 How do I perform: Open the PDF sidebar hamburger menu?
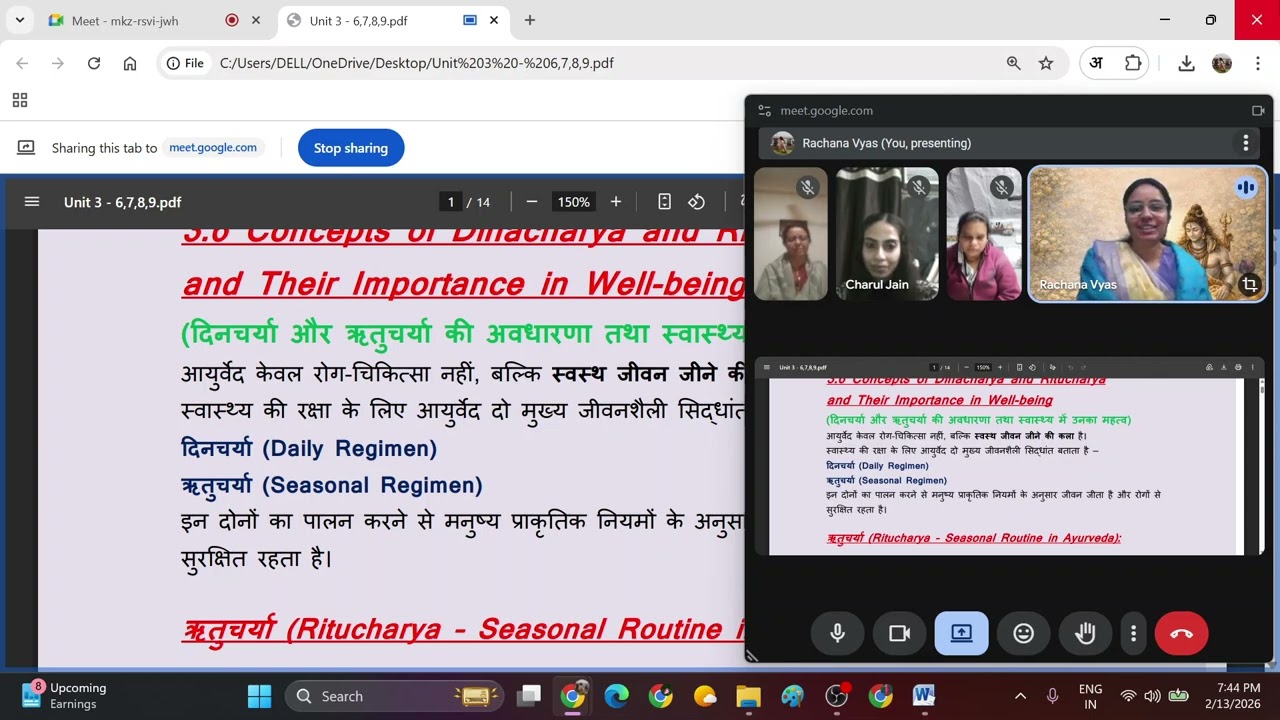pos(32,202)
